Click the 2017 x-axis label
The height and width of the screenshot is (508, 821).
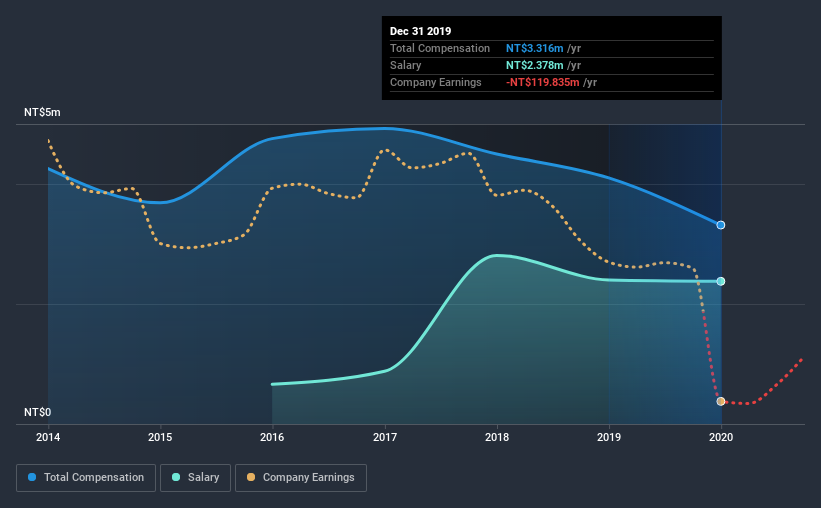click(385, 437)
